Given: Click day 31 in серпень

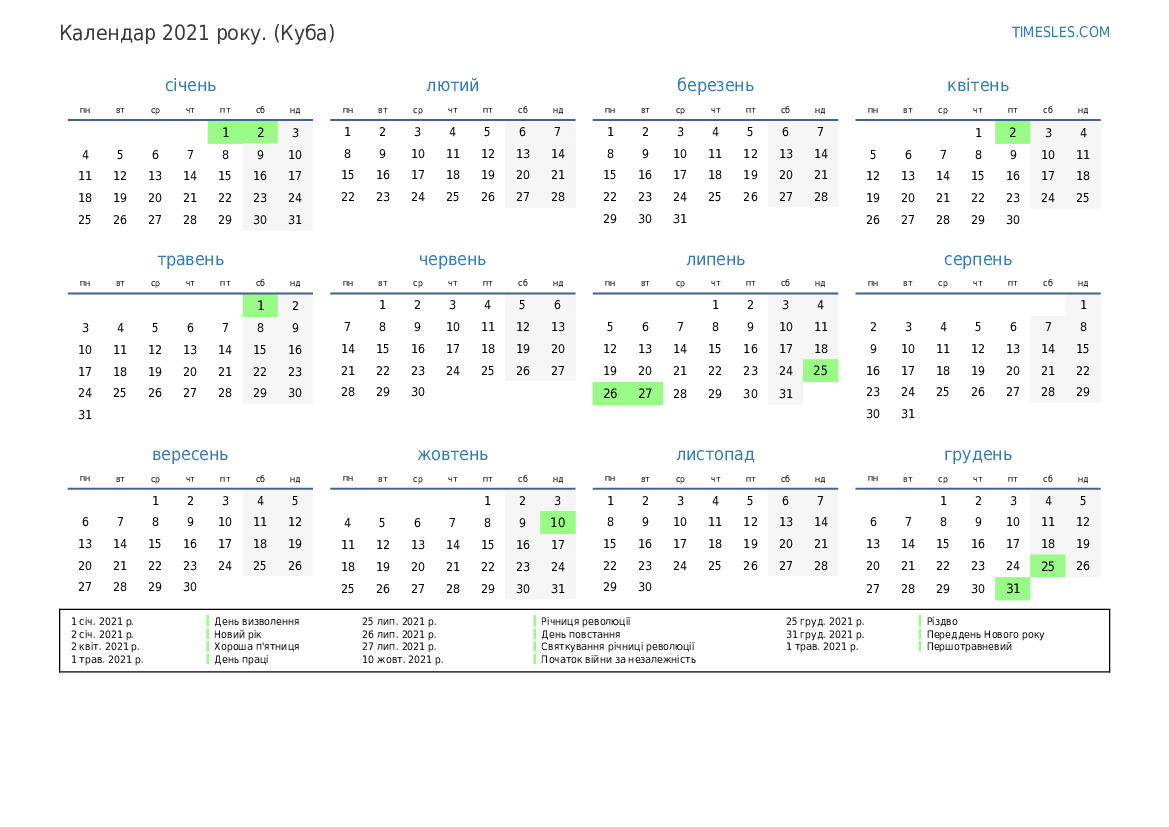Looking at the screenshot, I should click(x=907, y=414).
